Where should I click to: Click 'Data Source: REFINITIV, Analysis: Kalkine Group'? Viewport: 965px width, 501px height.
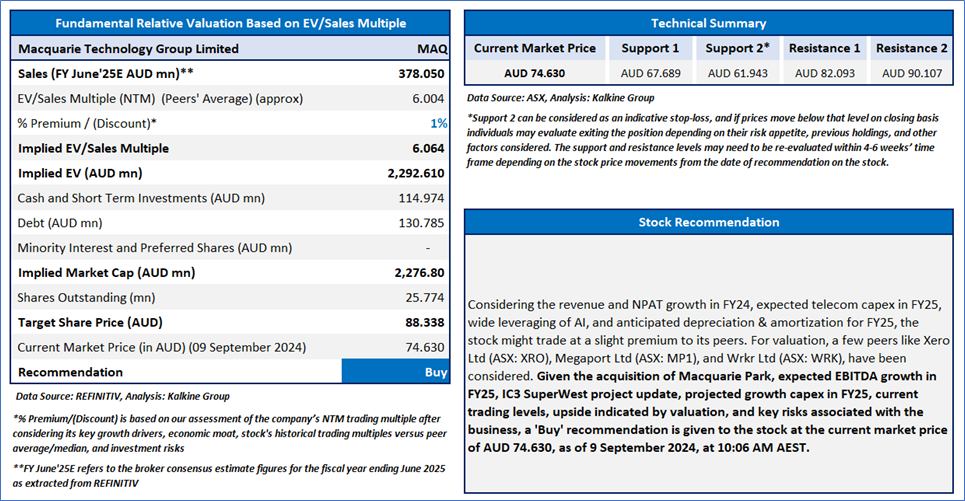[122, 396]
